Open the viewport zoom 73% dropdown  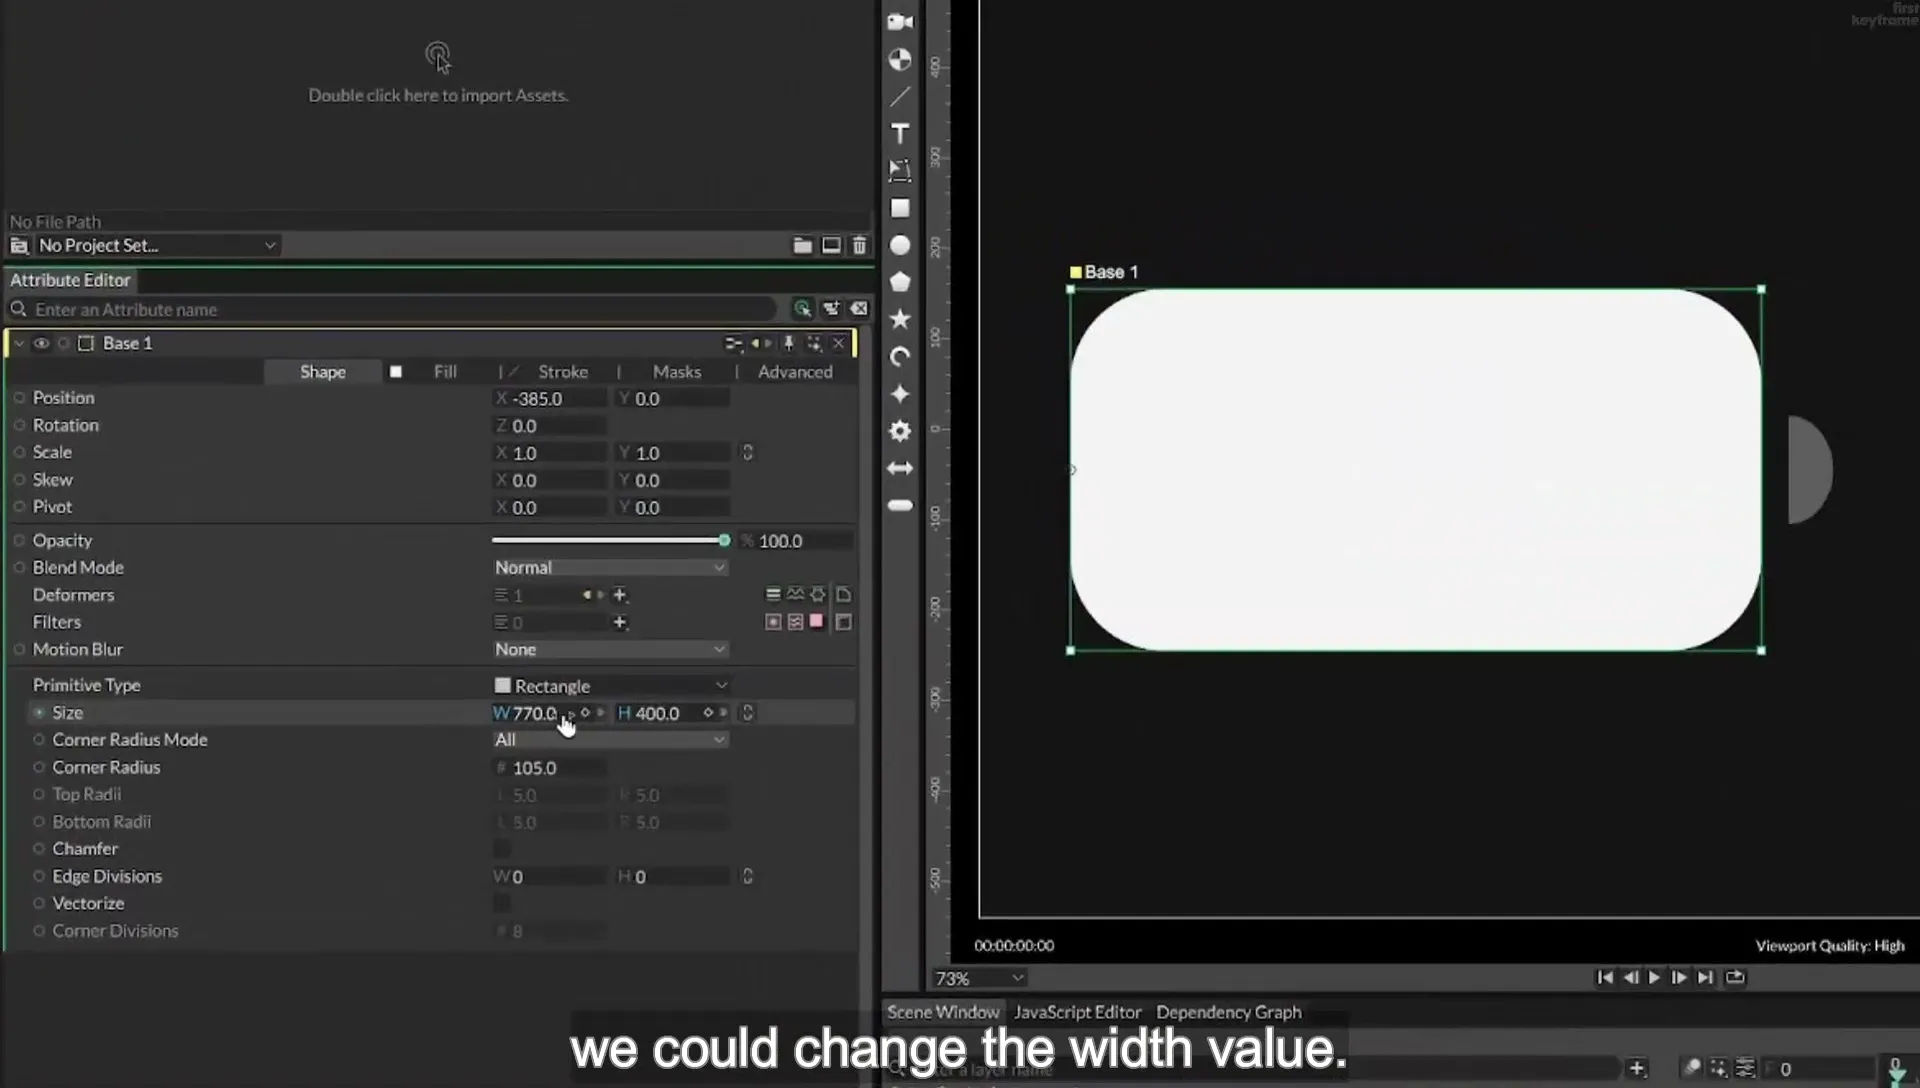click(979, 978)
